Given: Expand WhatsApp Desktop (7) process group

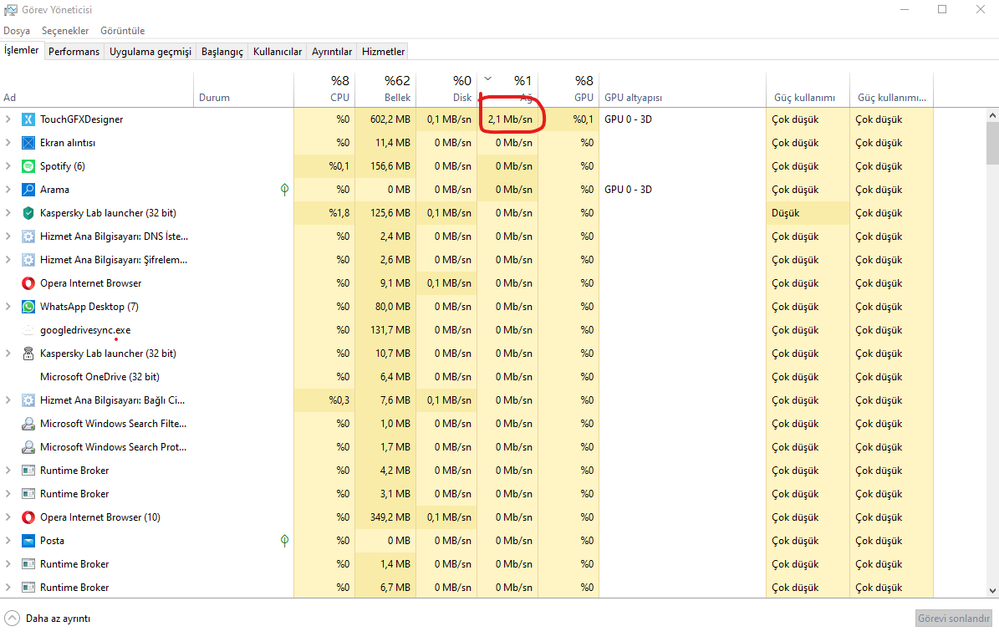Looking at the screenshot, I should pos(8,307).
